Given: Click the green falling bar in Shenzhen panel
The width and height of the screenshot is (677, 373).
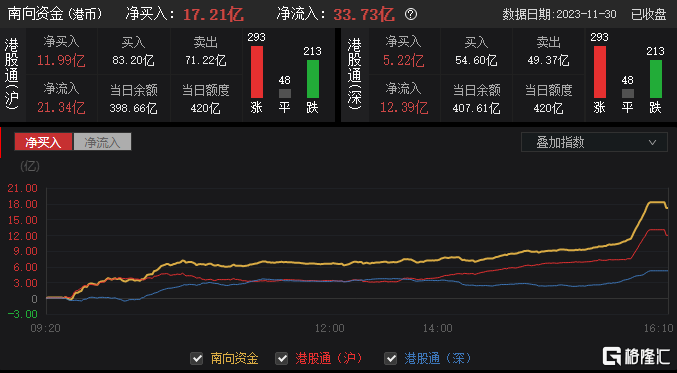Looking at the screenshot, I should pos(655,79).
